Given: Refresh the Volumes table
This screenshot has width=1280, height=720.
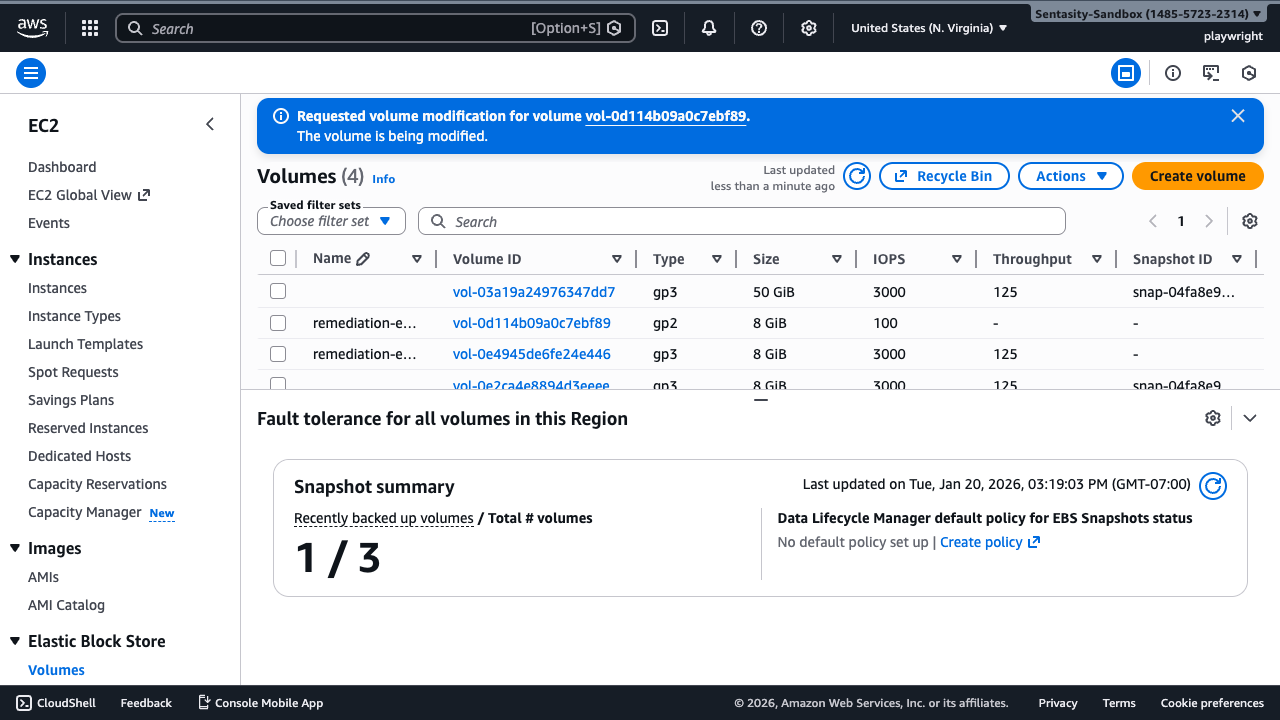Looking at the screenshot, I should coord(857,176).
